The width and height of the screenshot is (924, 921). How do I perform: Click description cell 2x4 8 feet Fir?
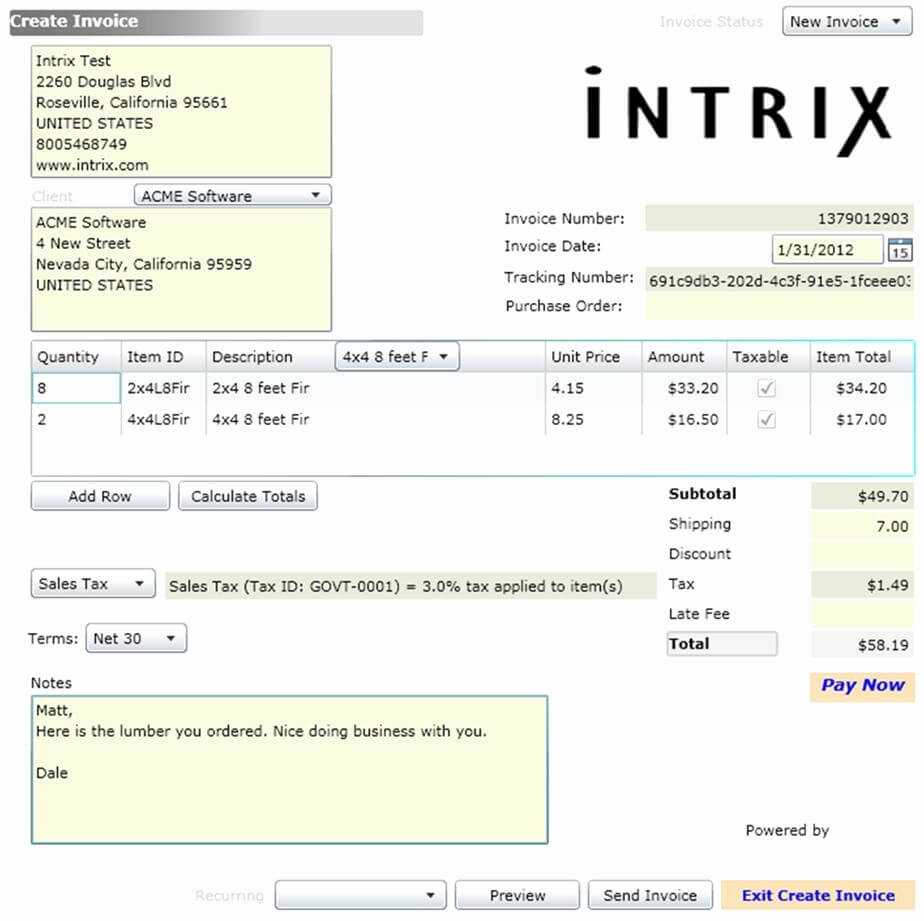(x=376, y=388)
